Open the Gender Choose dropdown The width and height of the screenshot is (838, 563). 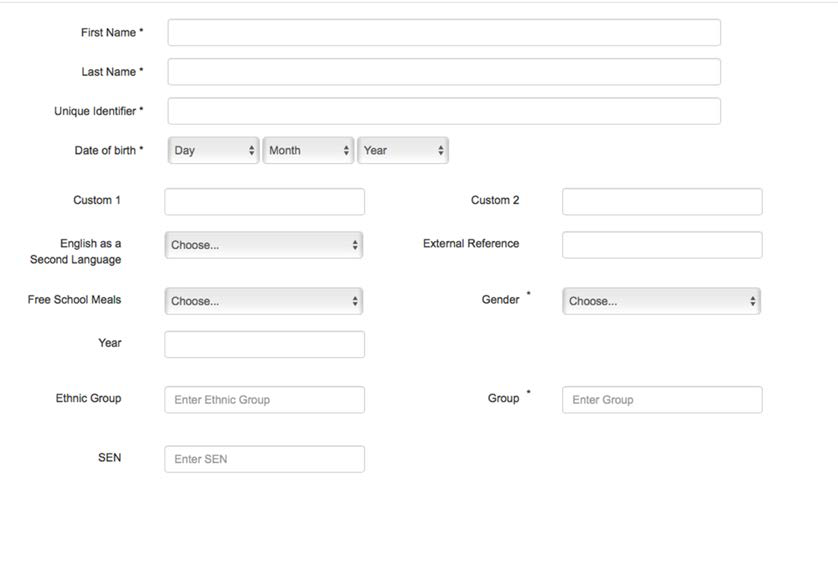click(x=662, y=301)
